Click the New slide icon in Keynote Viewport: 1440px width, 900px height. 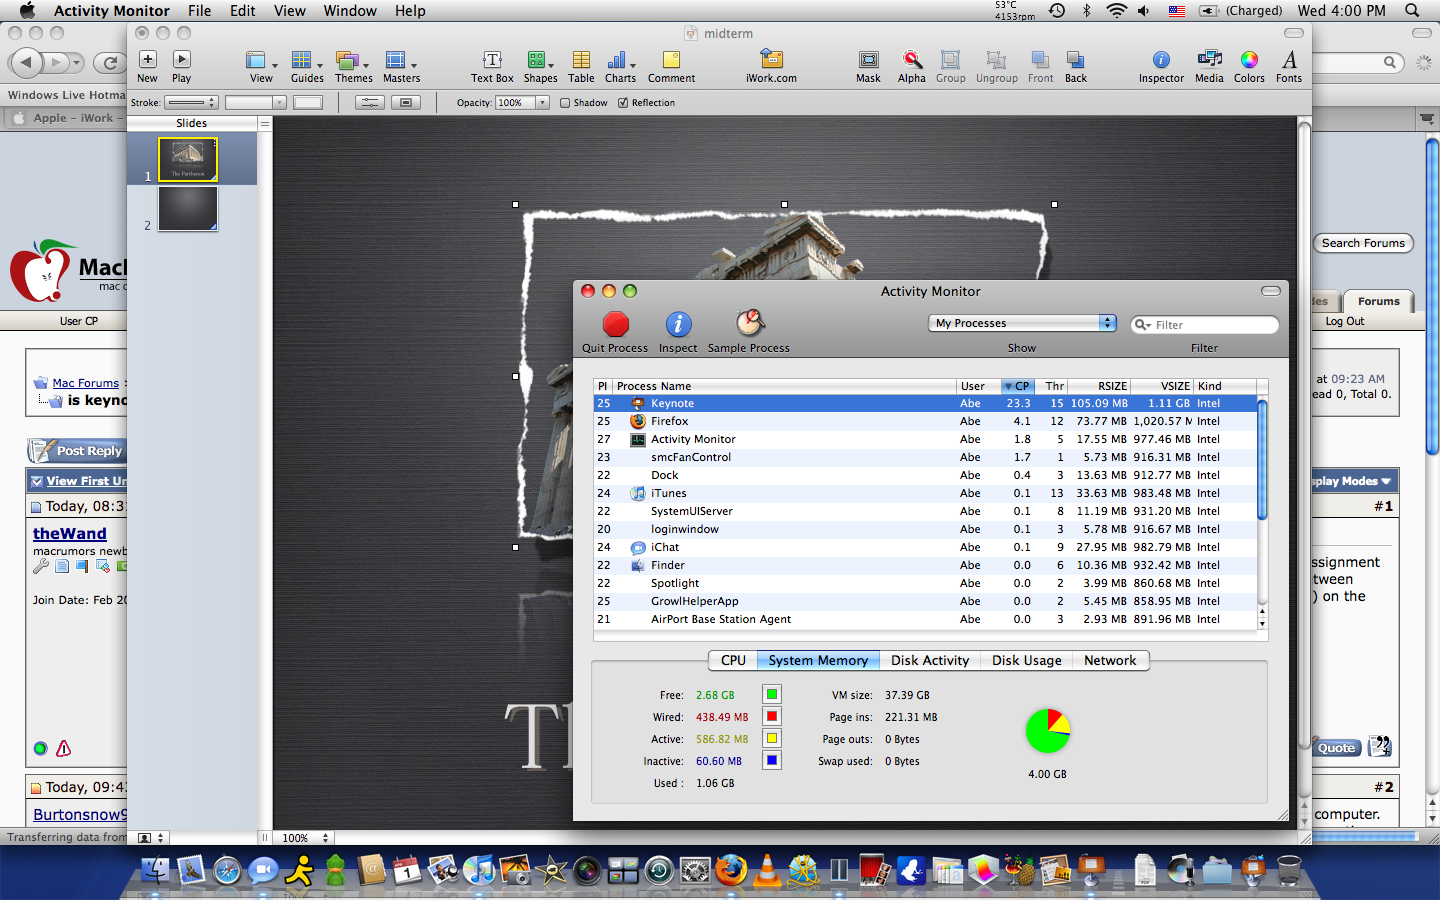click(x=147, y=60)
